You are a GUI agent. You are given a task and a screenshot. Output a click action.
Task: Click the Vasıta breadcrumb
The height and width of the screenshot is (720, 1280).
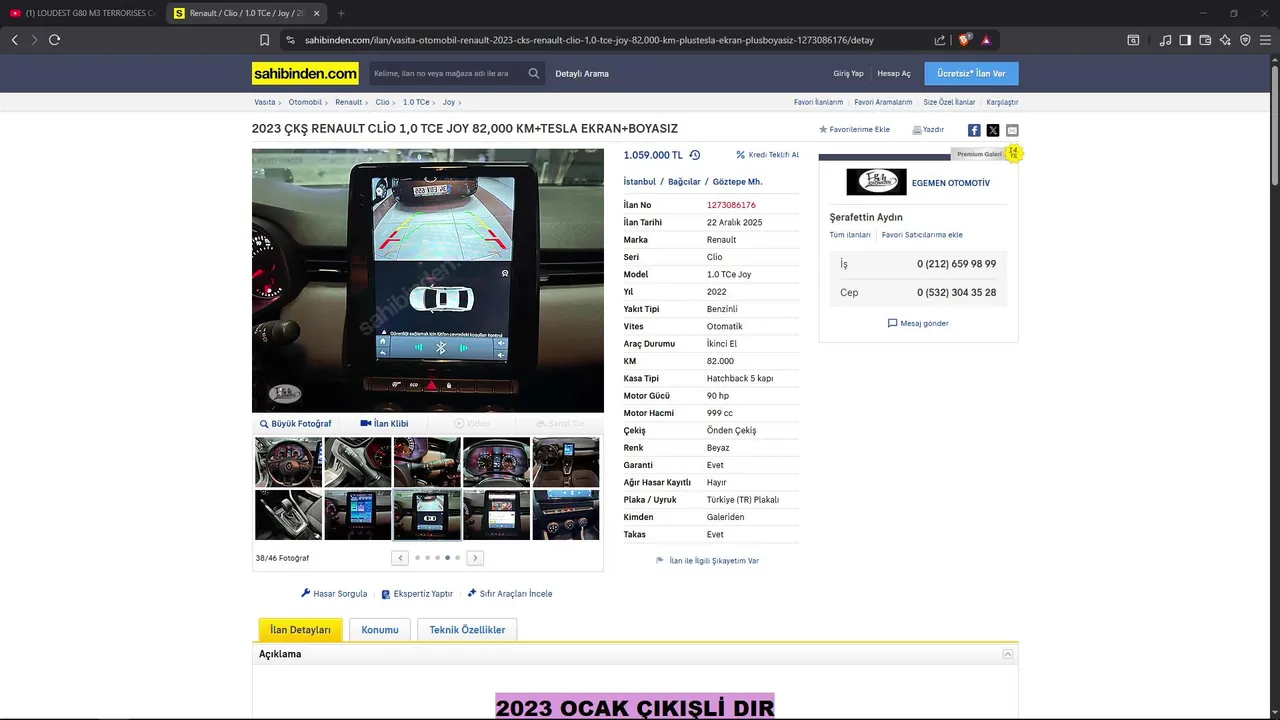click(265, 102)
